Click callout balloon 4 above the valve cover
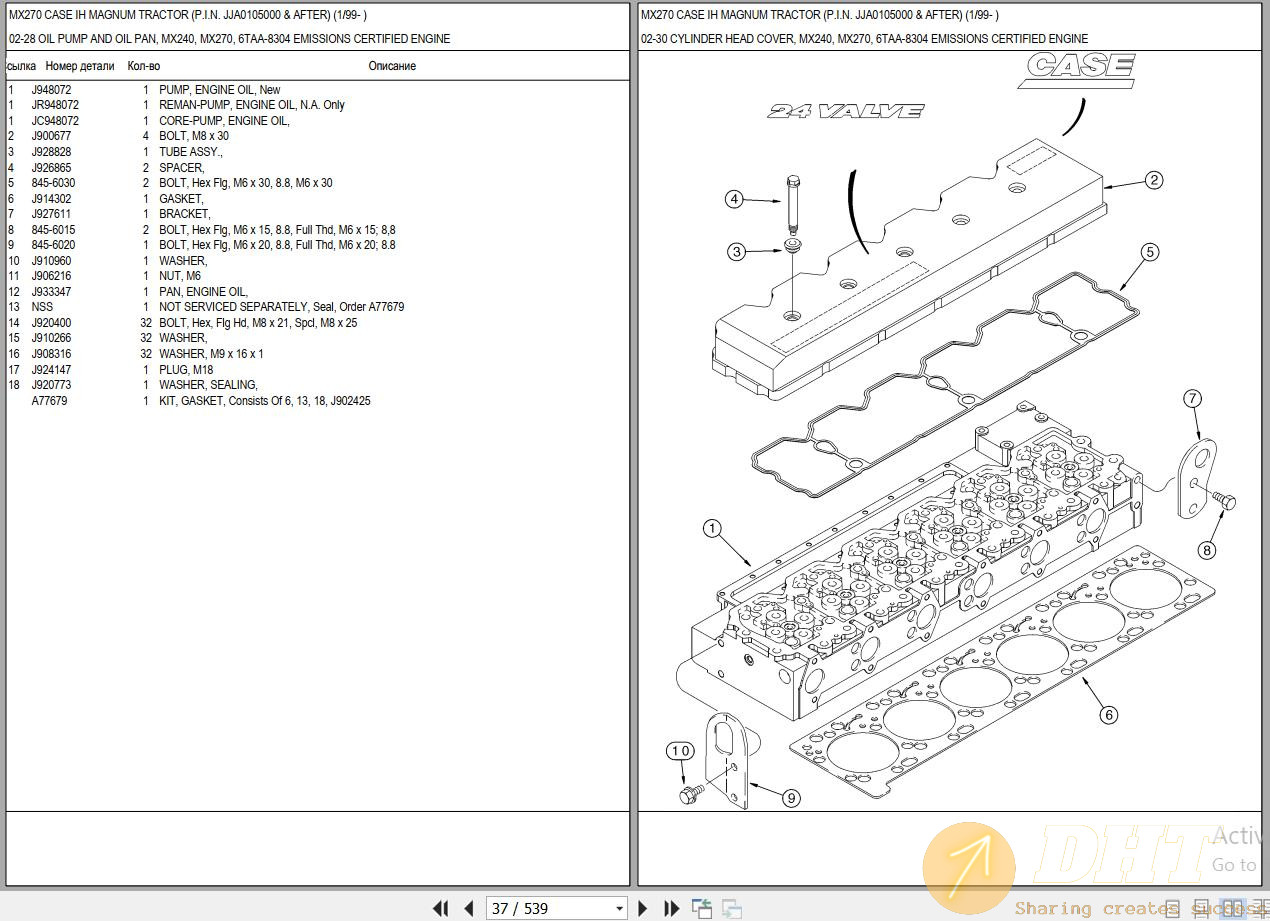This screenshot has width=1270, height=921. tap(734, 198)
